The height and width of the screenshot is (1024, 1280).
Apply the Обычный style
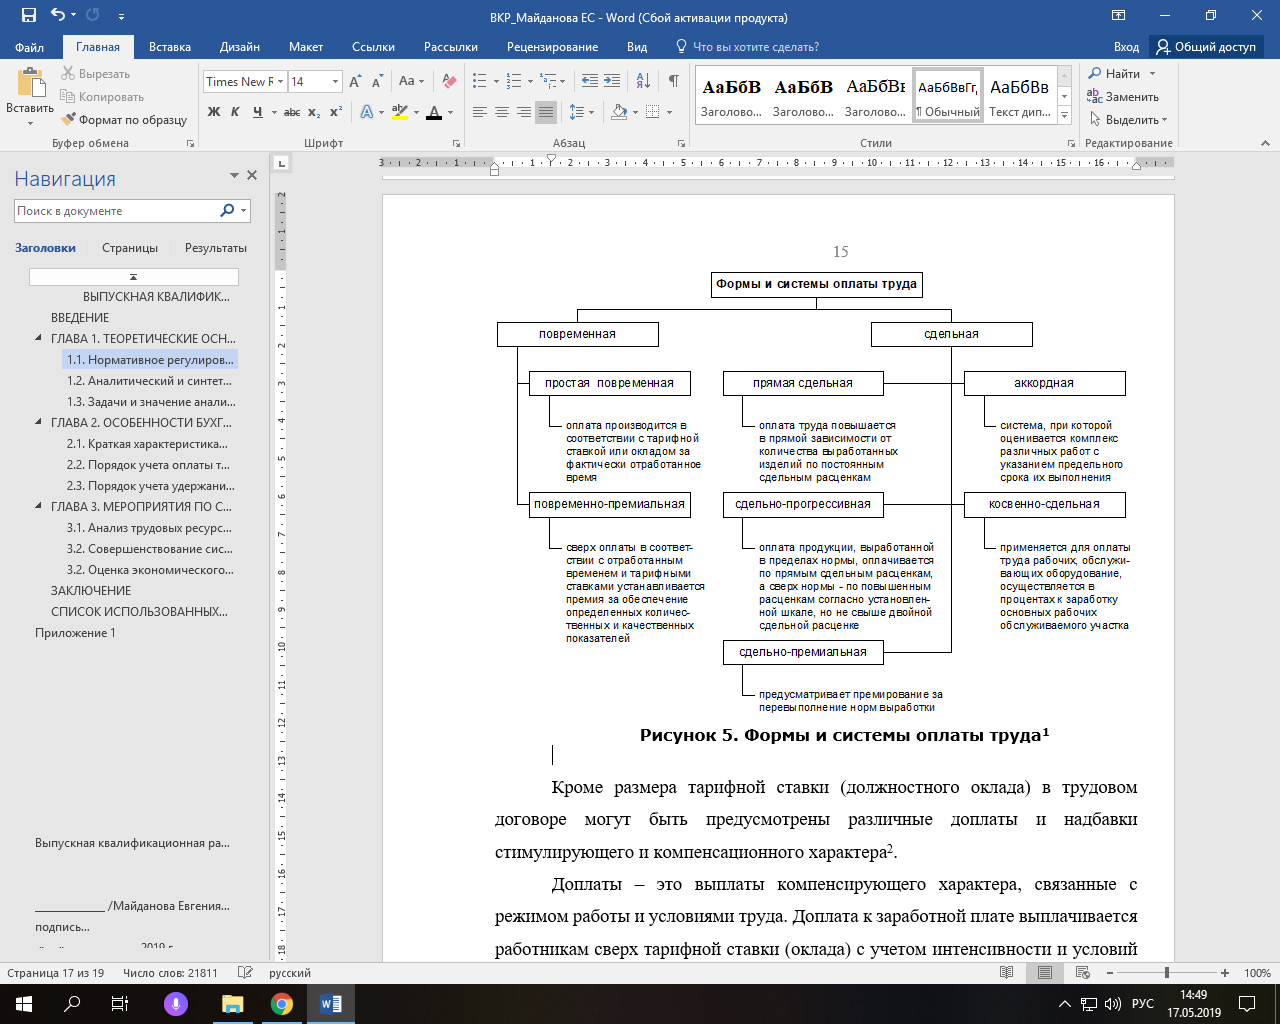[948, 96]
